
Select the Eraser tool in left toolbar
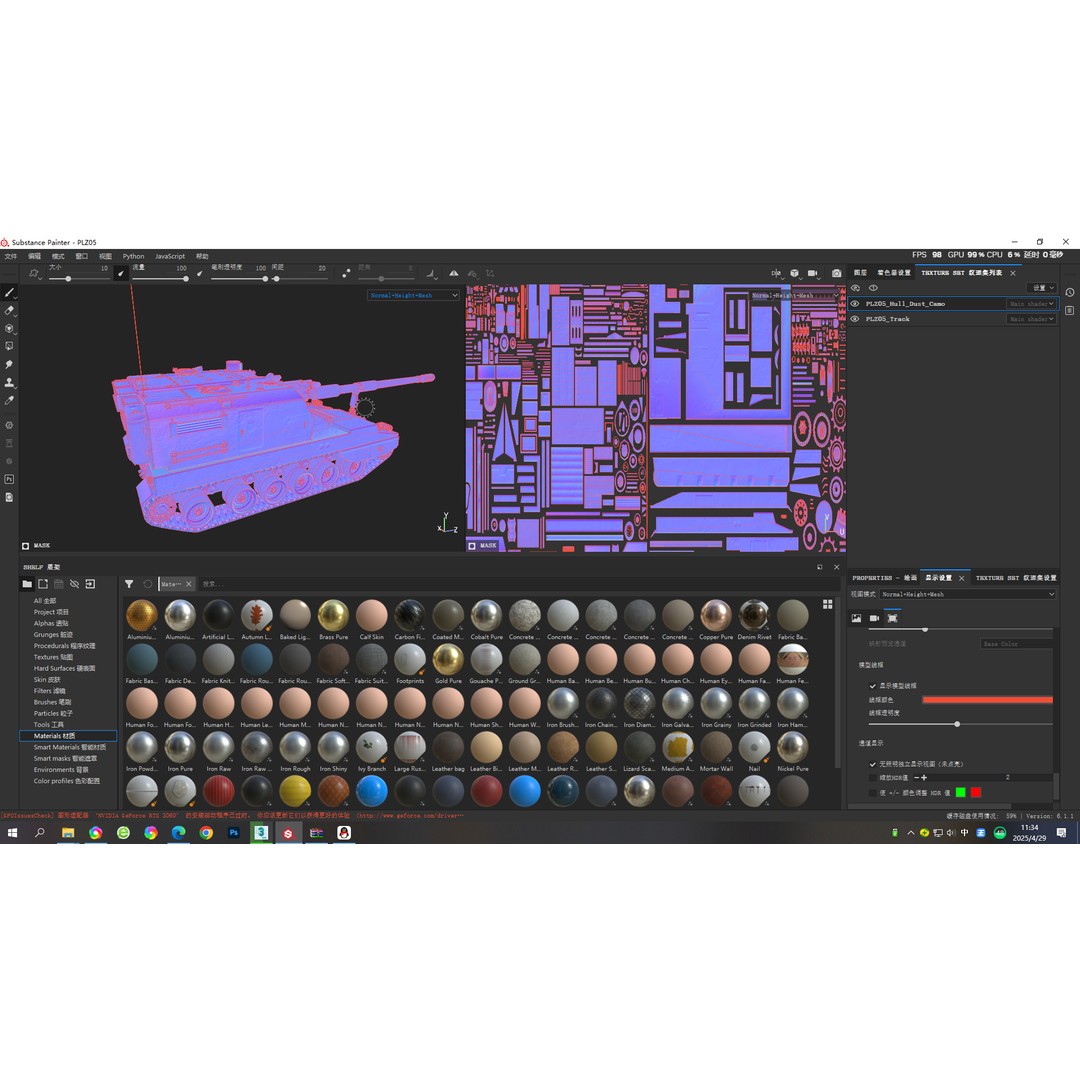point(9,311)
